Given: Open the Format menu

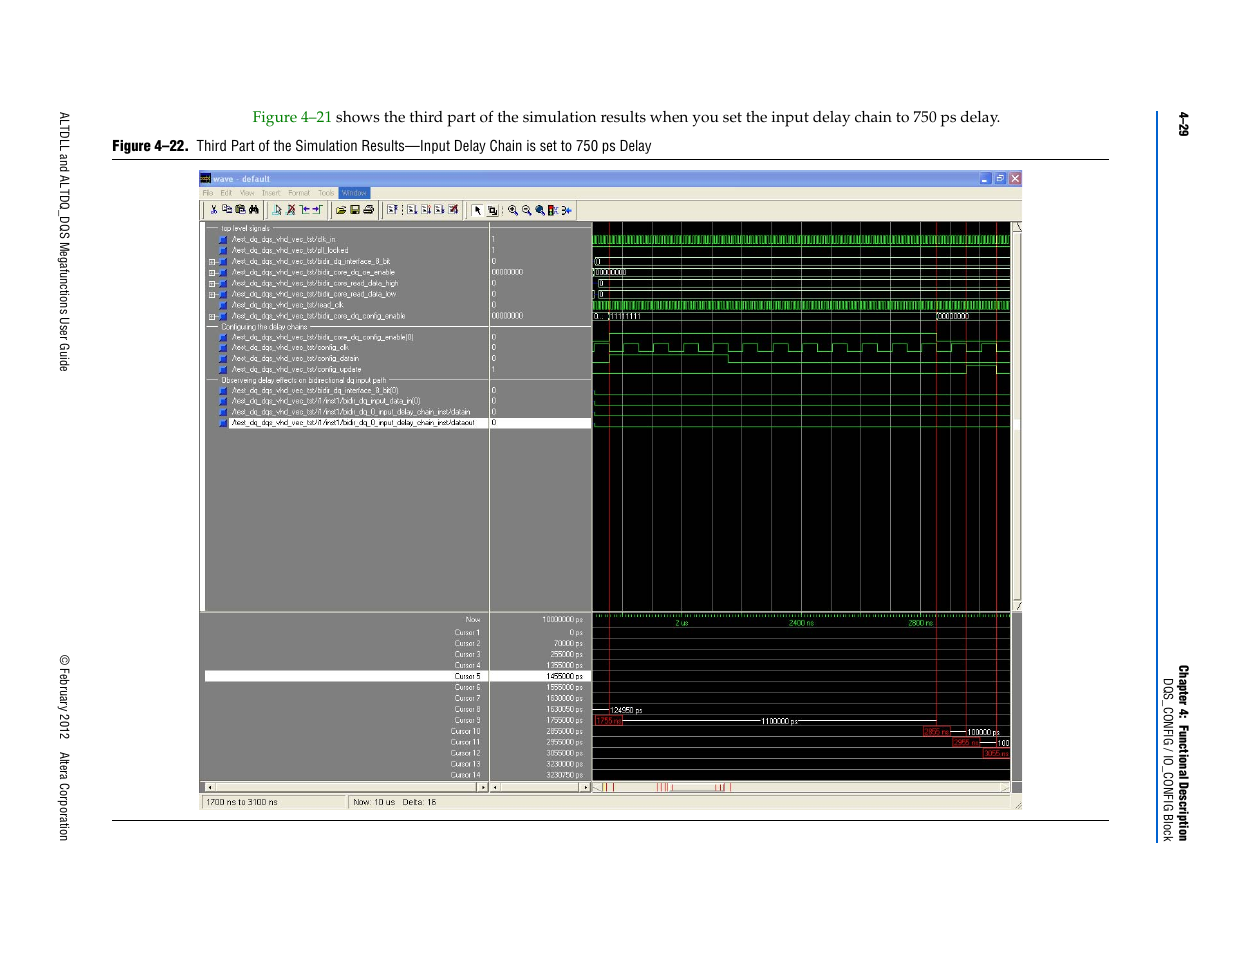Looking at the screenshot, I should pyautogui.click(x=299, y=193).
